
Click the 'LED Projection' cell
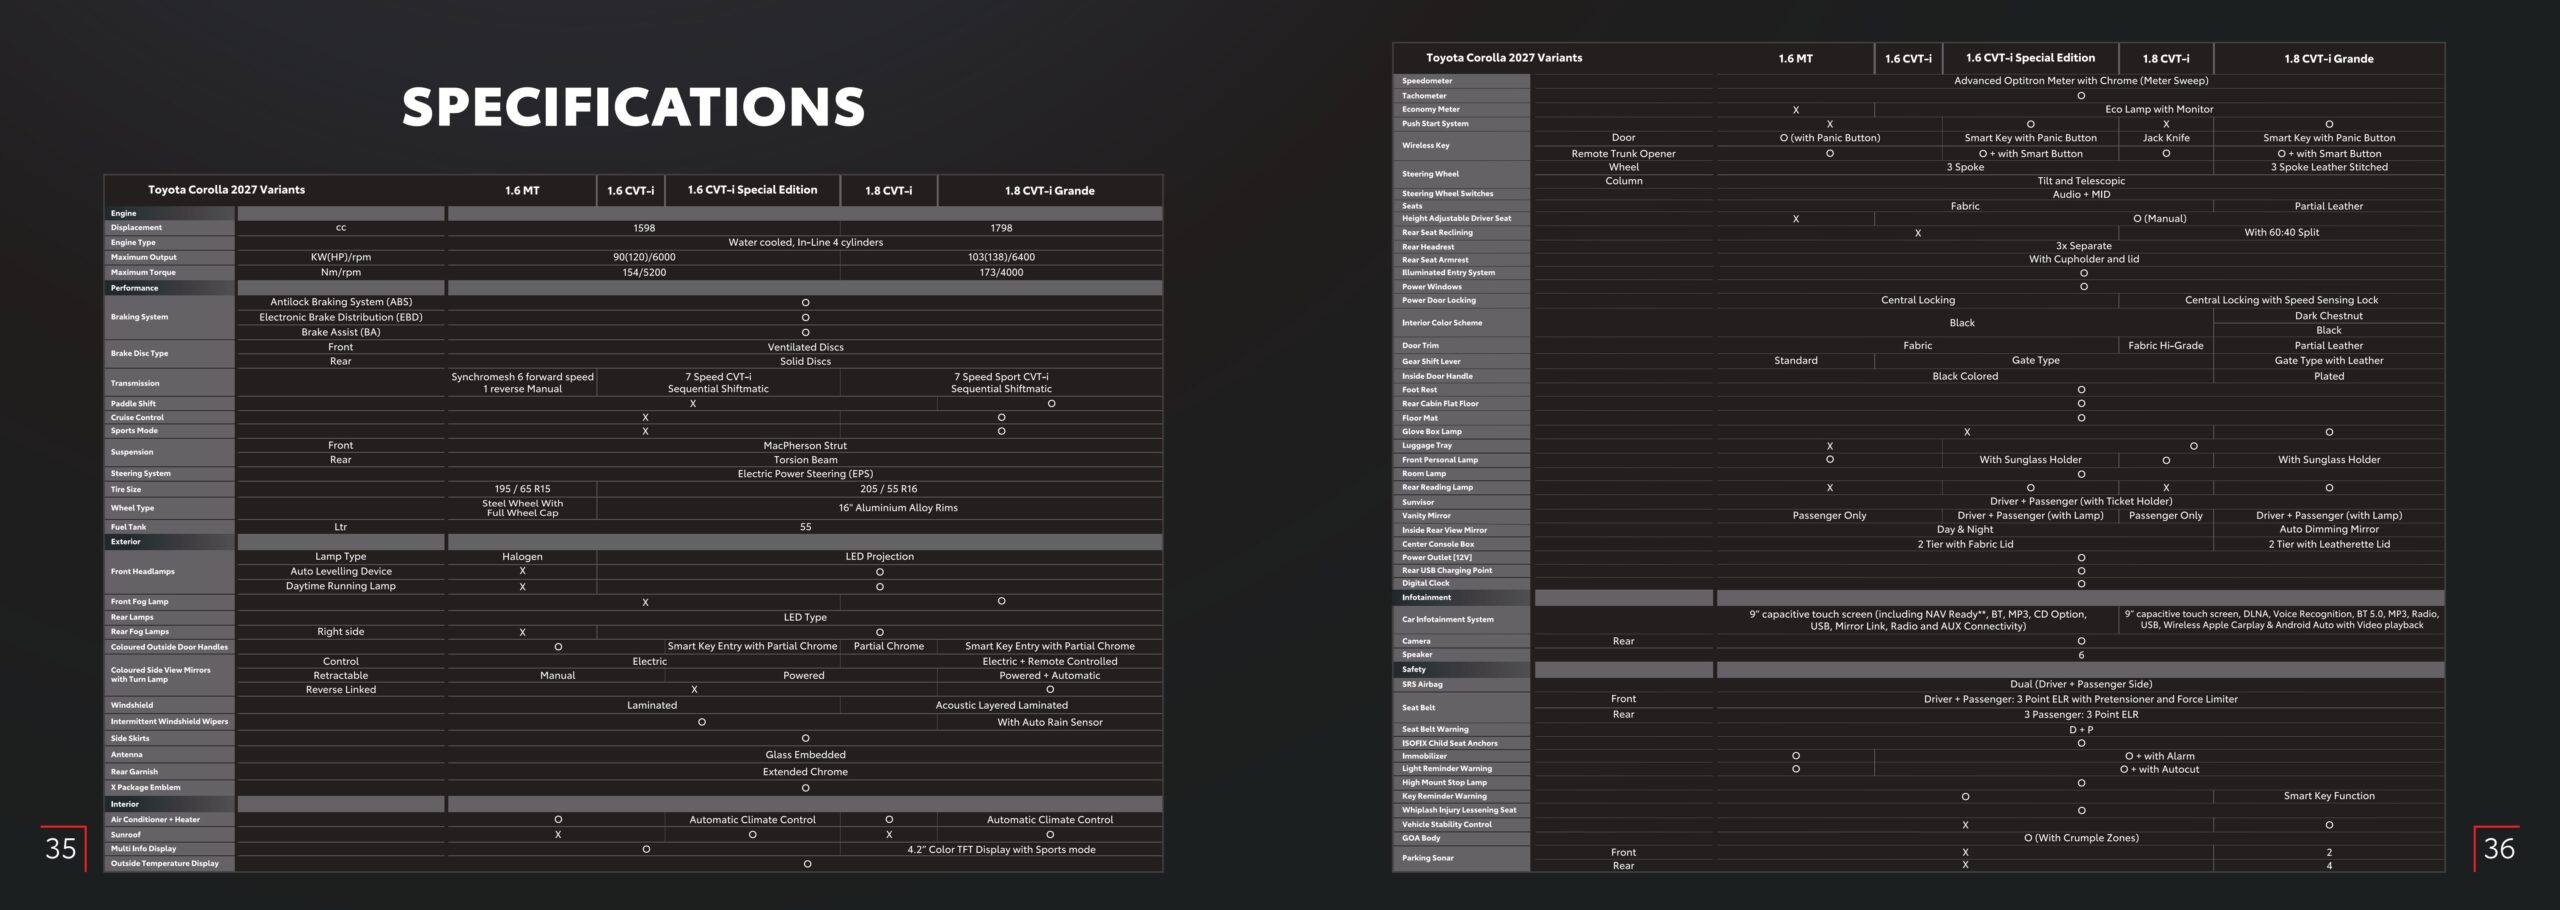pyautogui.click(x=879, y=556)
